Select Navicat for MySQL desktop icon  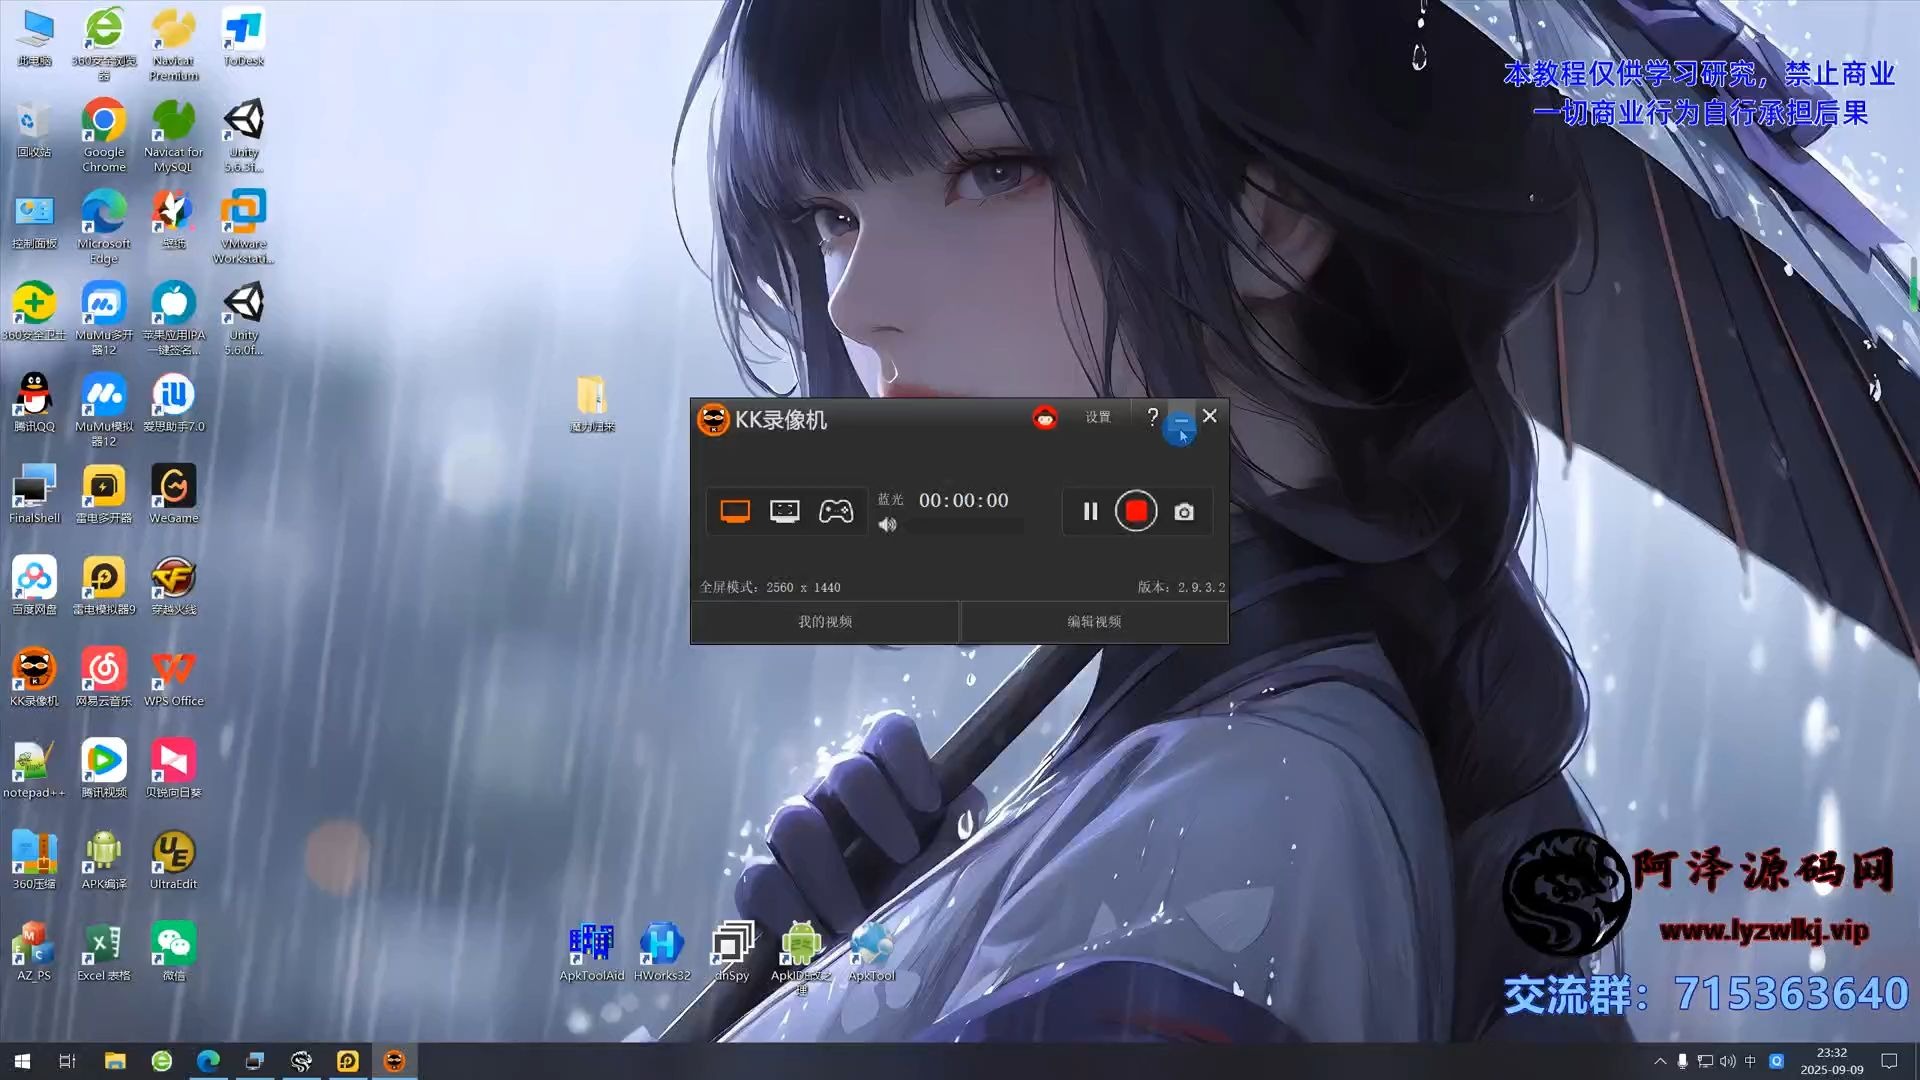173,135
